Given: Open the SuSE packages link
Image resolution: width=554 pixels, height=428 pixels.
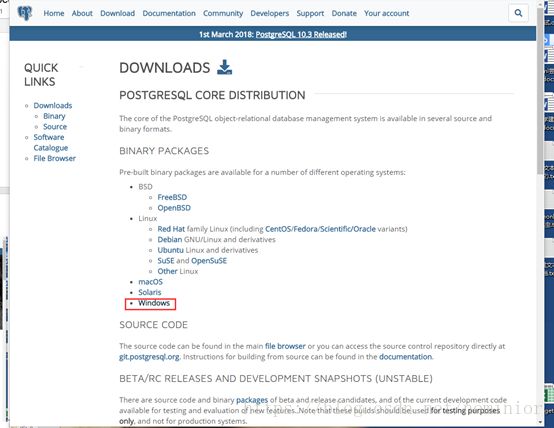Looking at the screenshot, I should [166, 261].
